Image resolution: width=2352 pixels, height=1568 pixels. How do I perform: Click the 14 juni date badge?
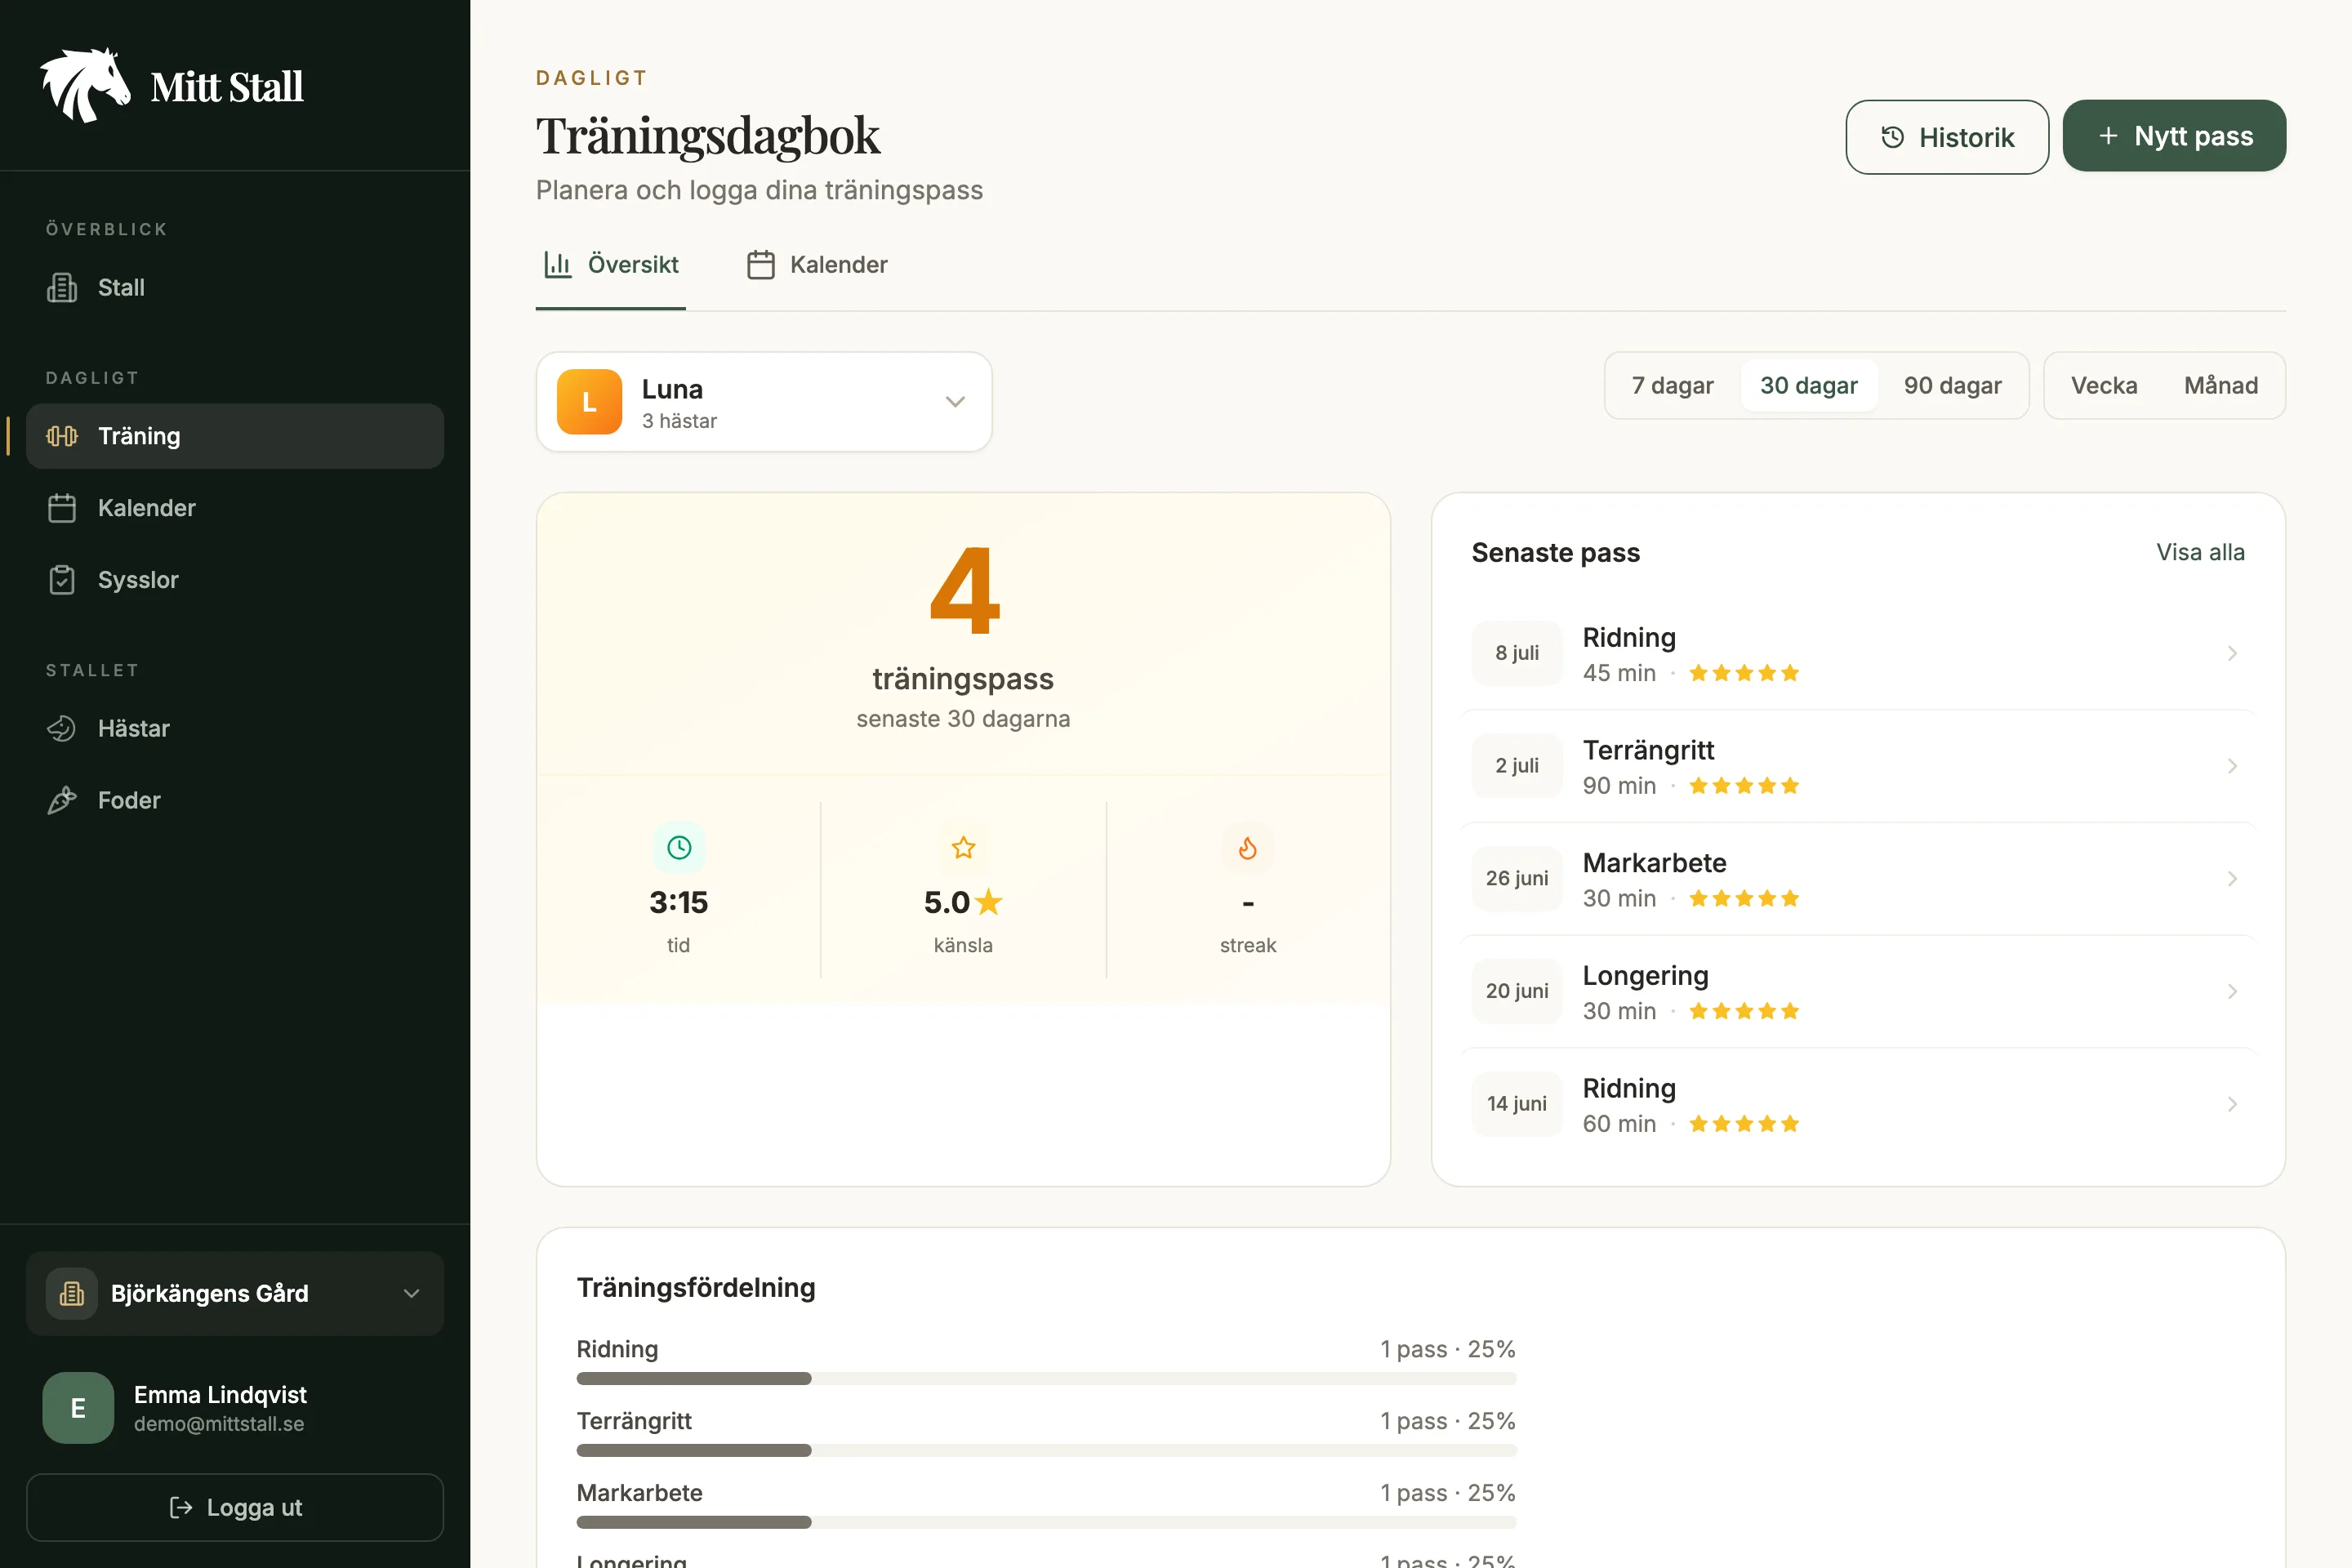pyautogui.click(x=1517, y=1104)
